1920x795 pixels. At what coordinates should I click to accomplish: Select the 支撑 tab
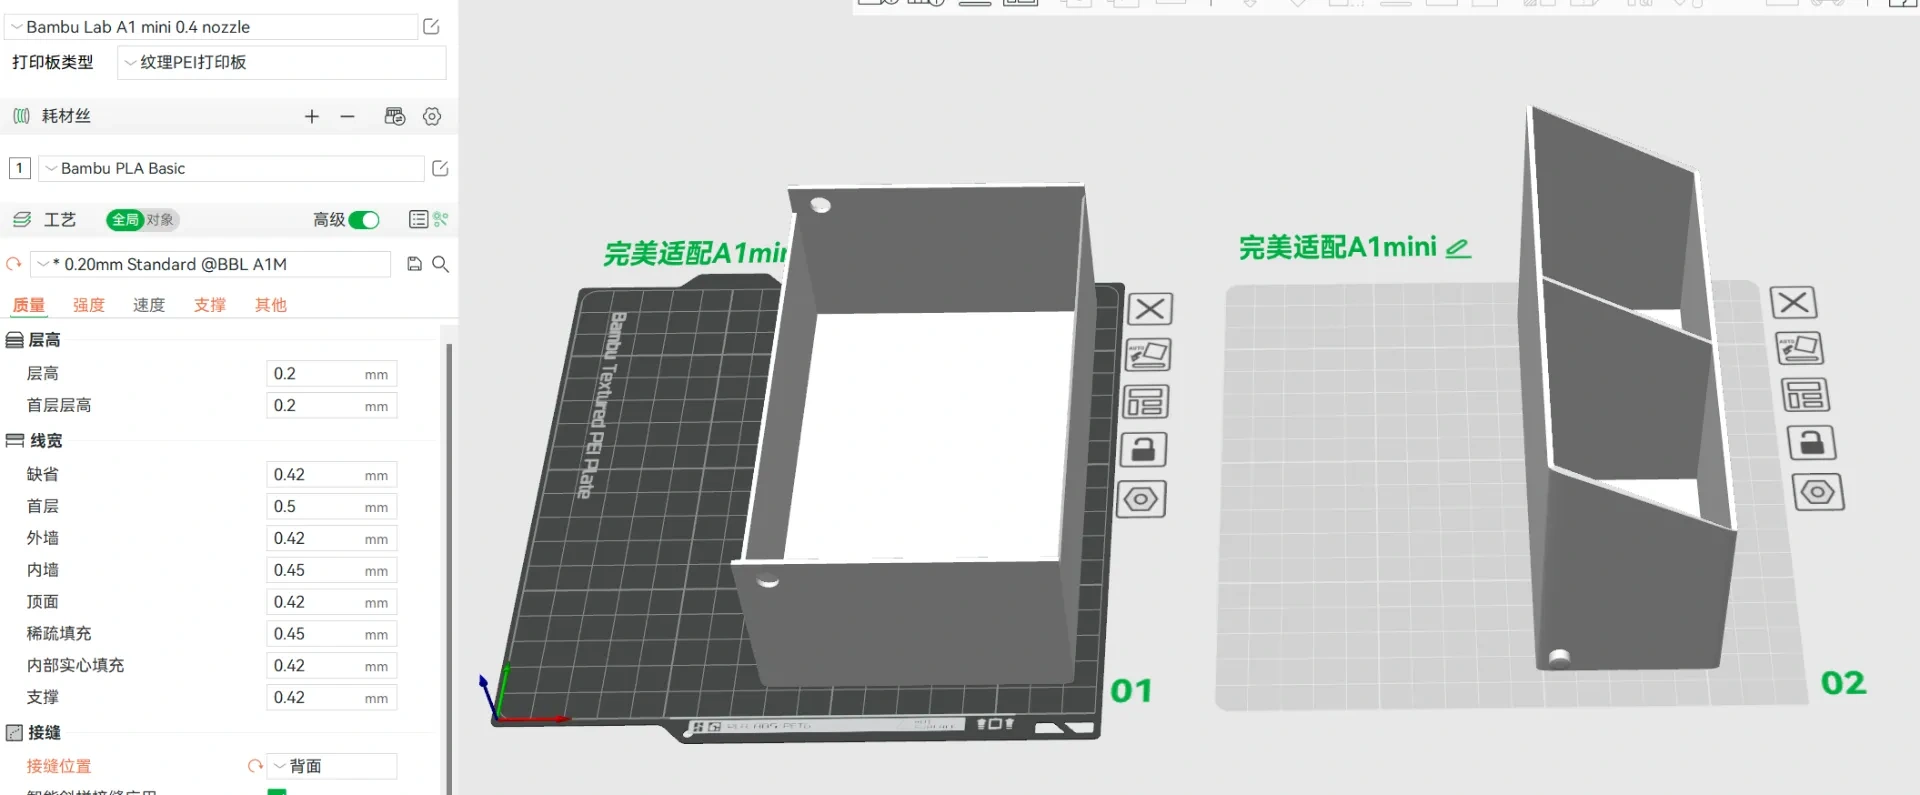click(210, 305)
